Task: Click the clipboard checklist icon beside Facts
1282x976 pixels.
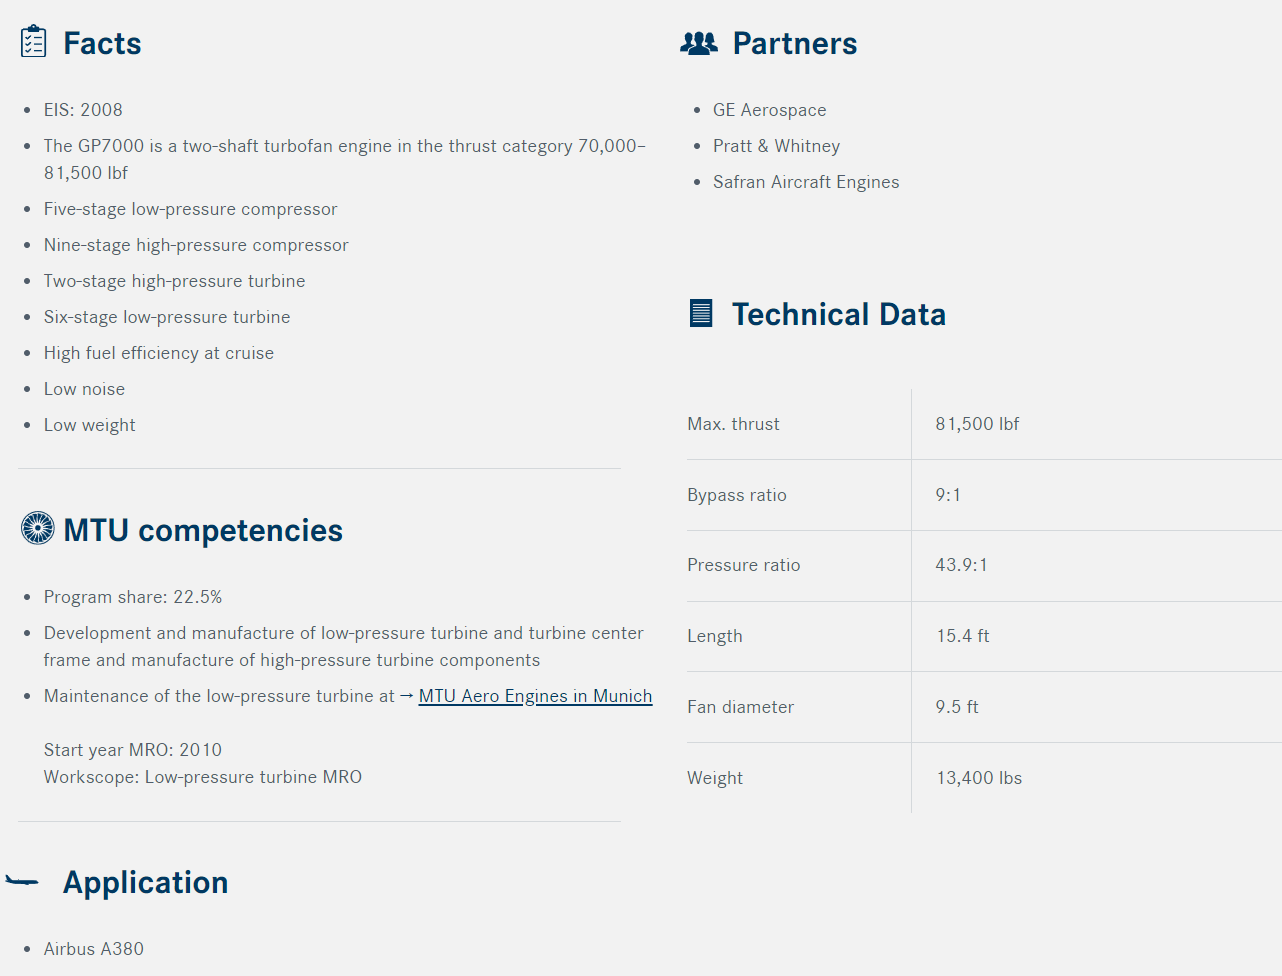Action: (33, 41)
